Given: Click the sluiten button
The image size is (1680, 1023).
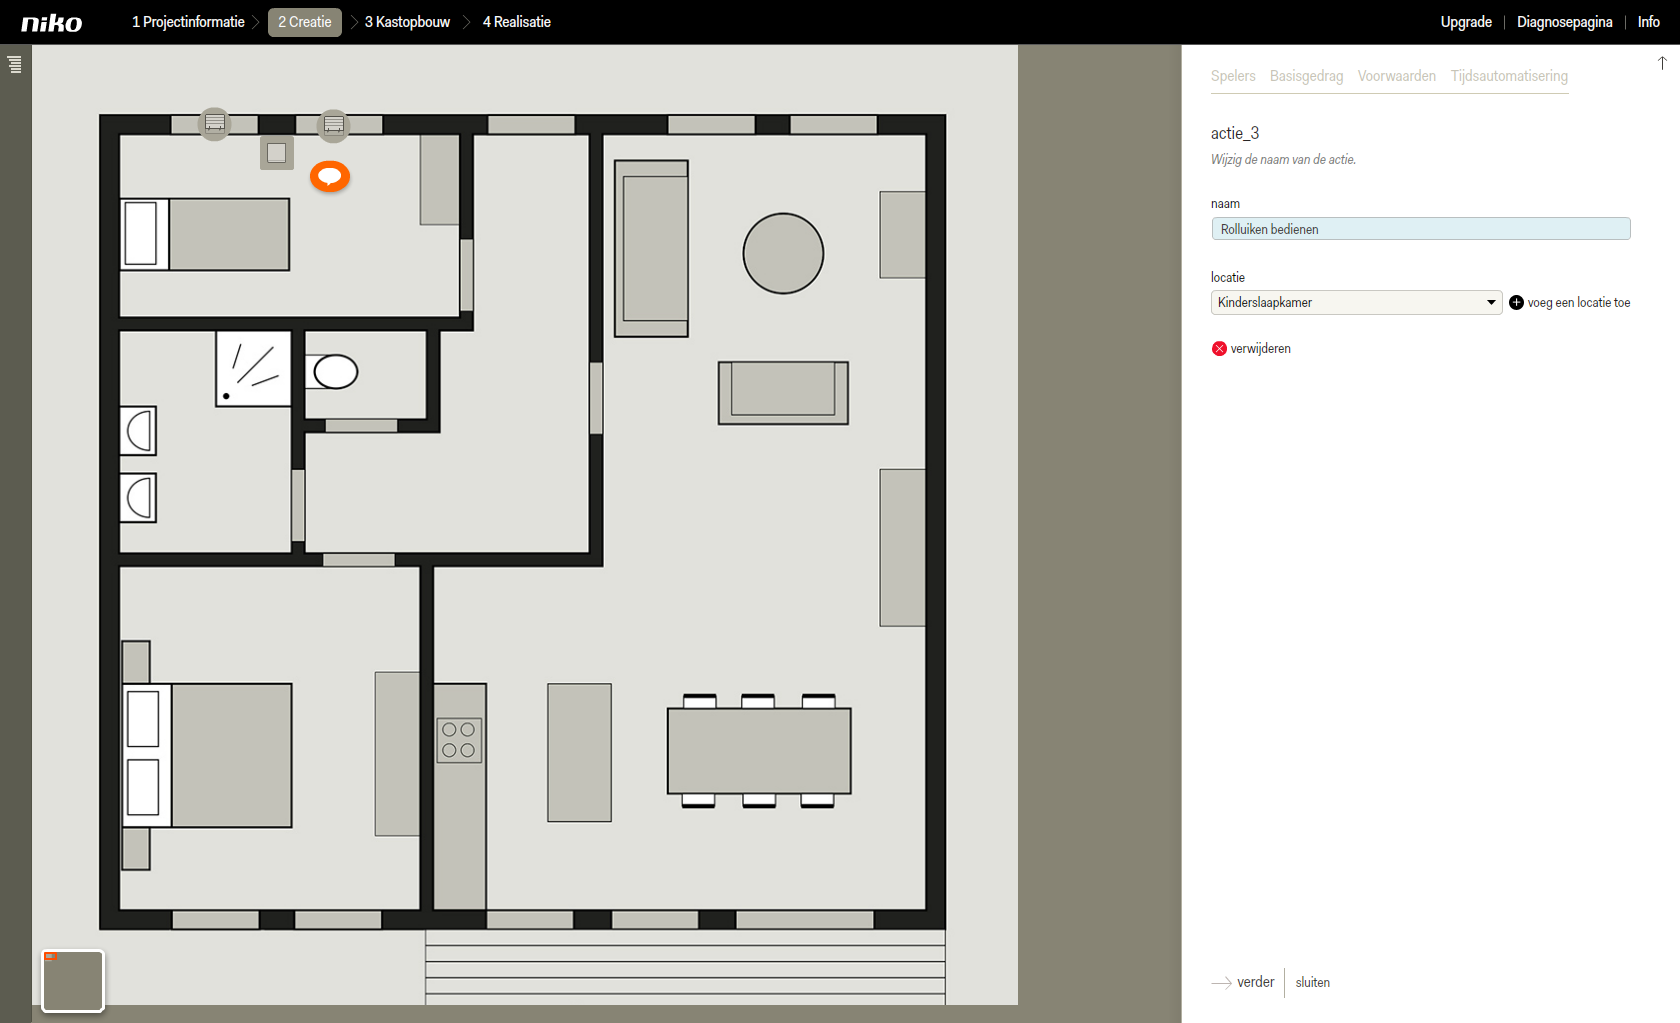Looking at the screenshot, I should 1312,983.
